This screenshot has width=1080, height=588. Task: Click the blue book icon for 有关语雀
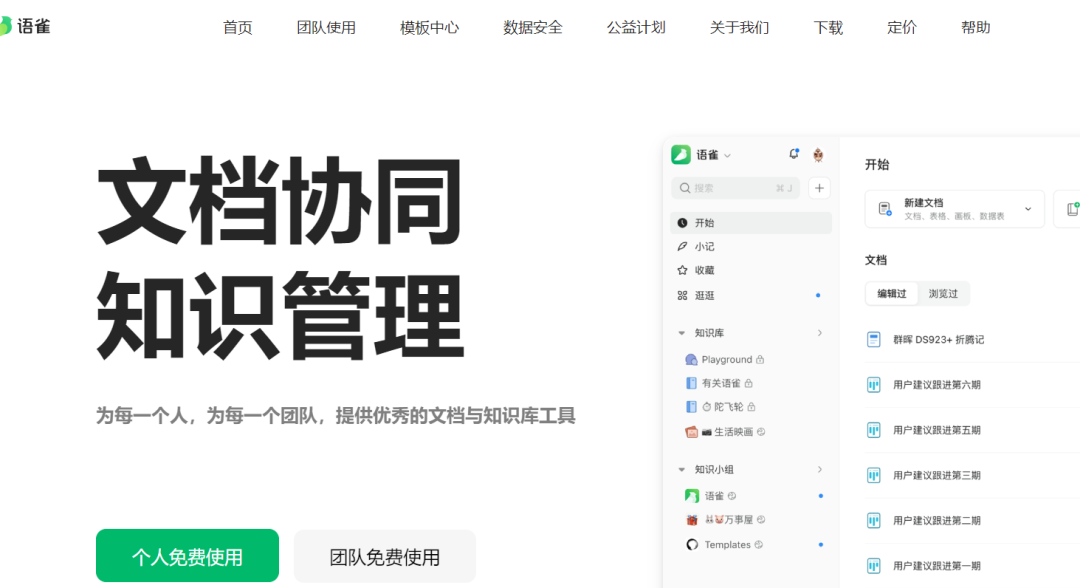pos(691,384)
